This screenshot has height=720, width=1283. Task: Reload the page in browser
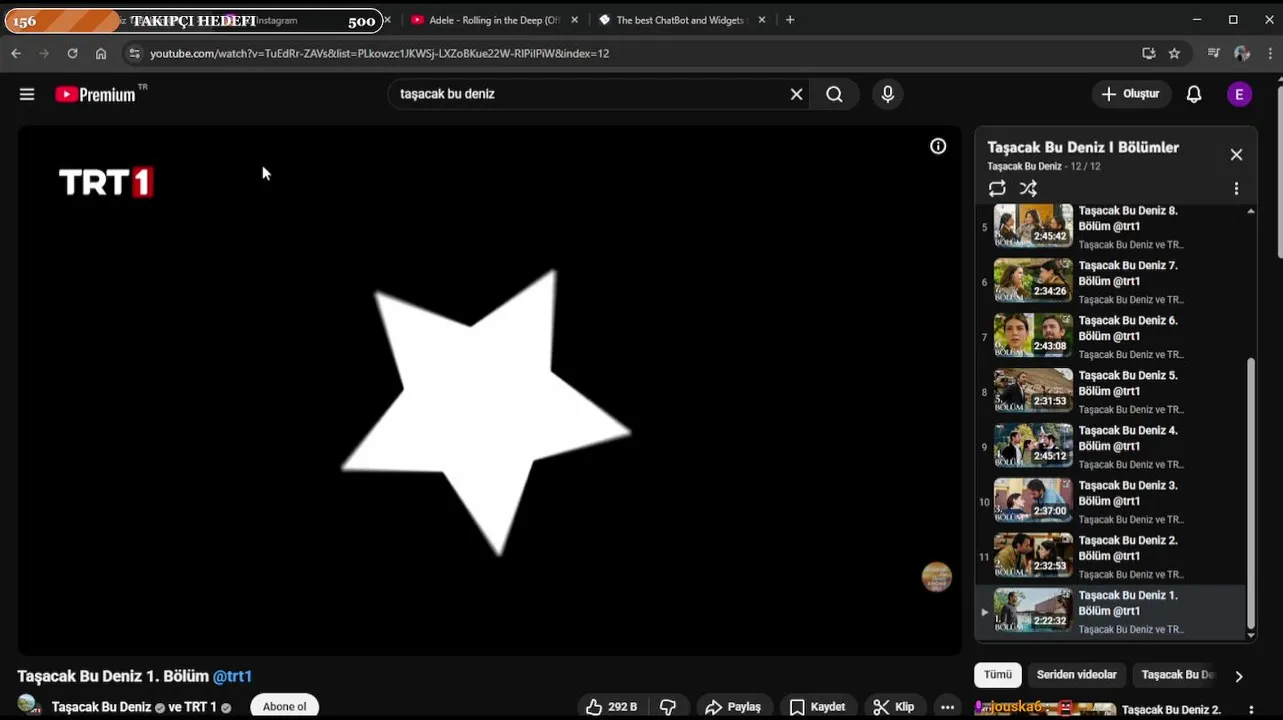(72, 53)
